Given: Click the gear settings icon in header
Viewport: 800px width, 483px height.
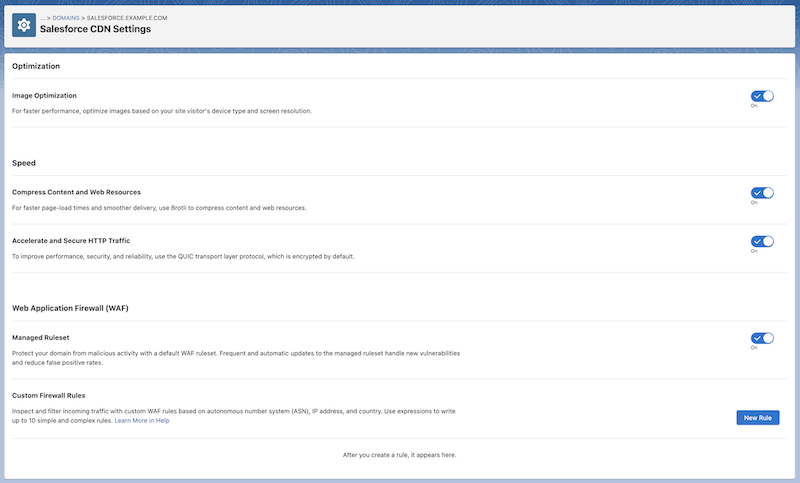Looking at the screenshot, I should point(24,25).
